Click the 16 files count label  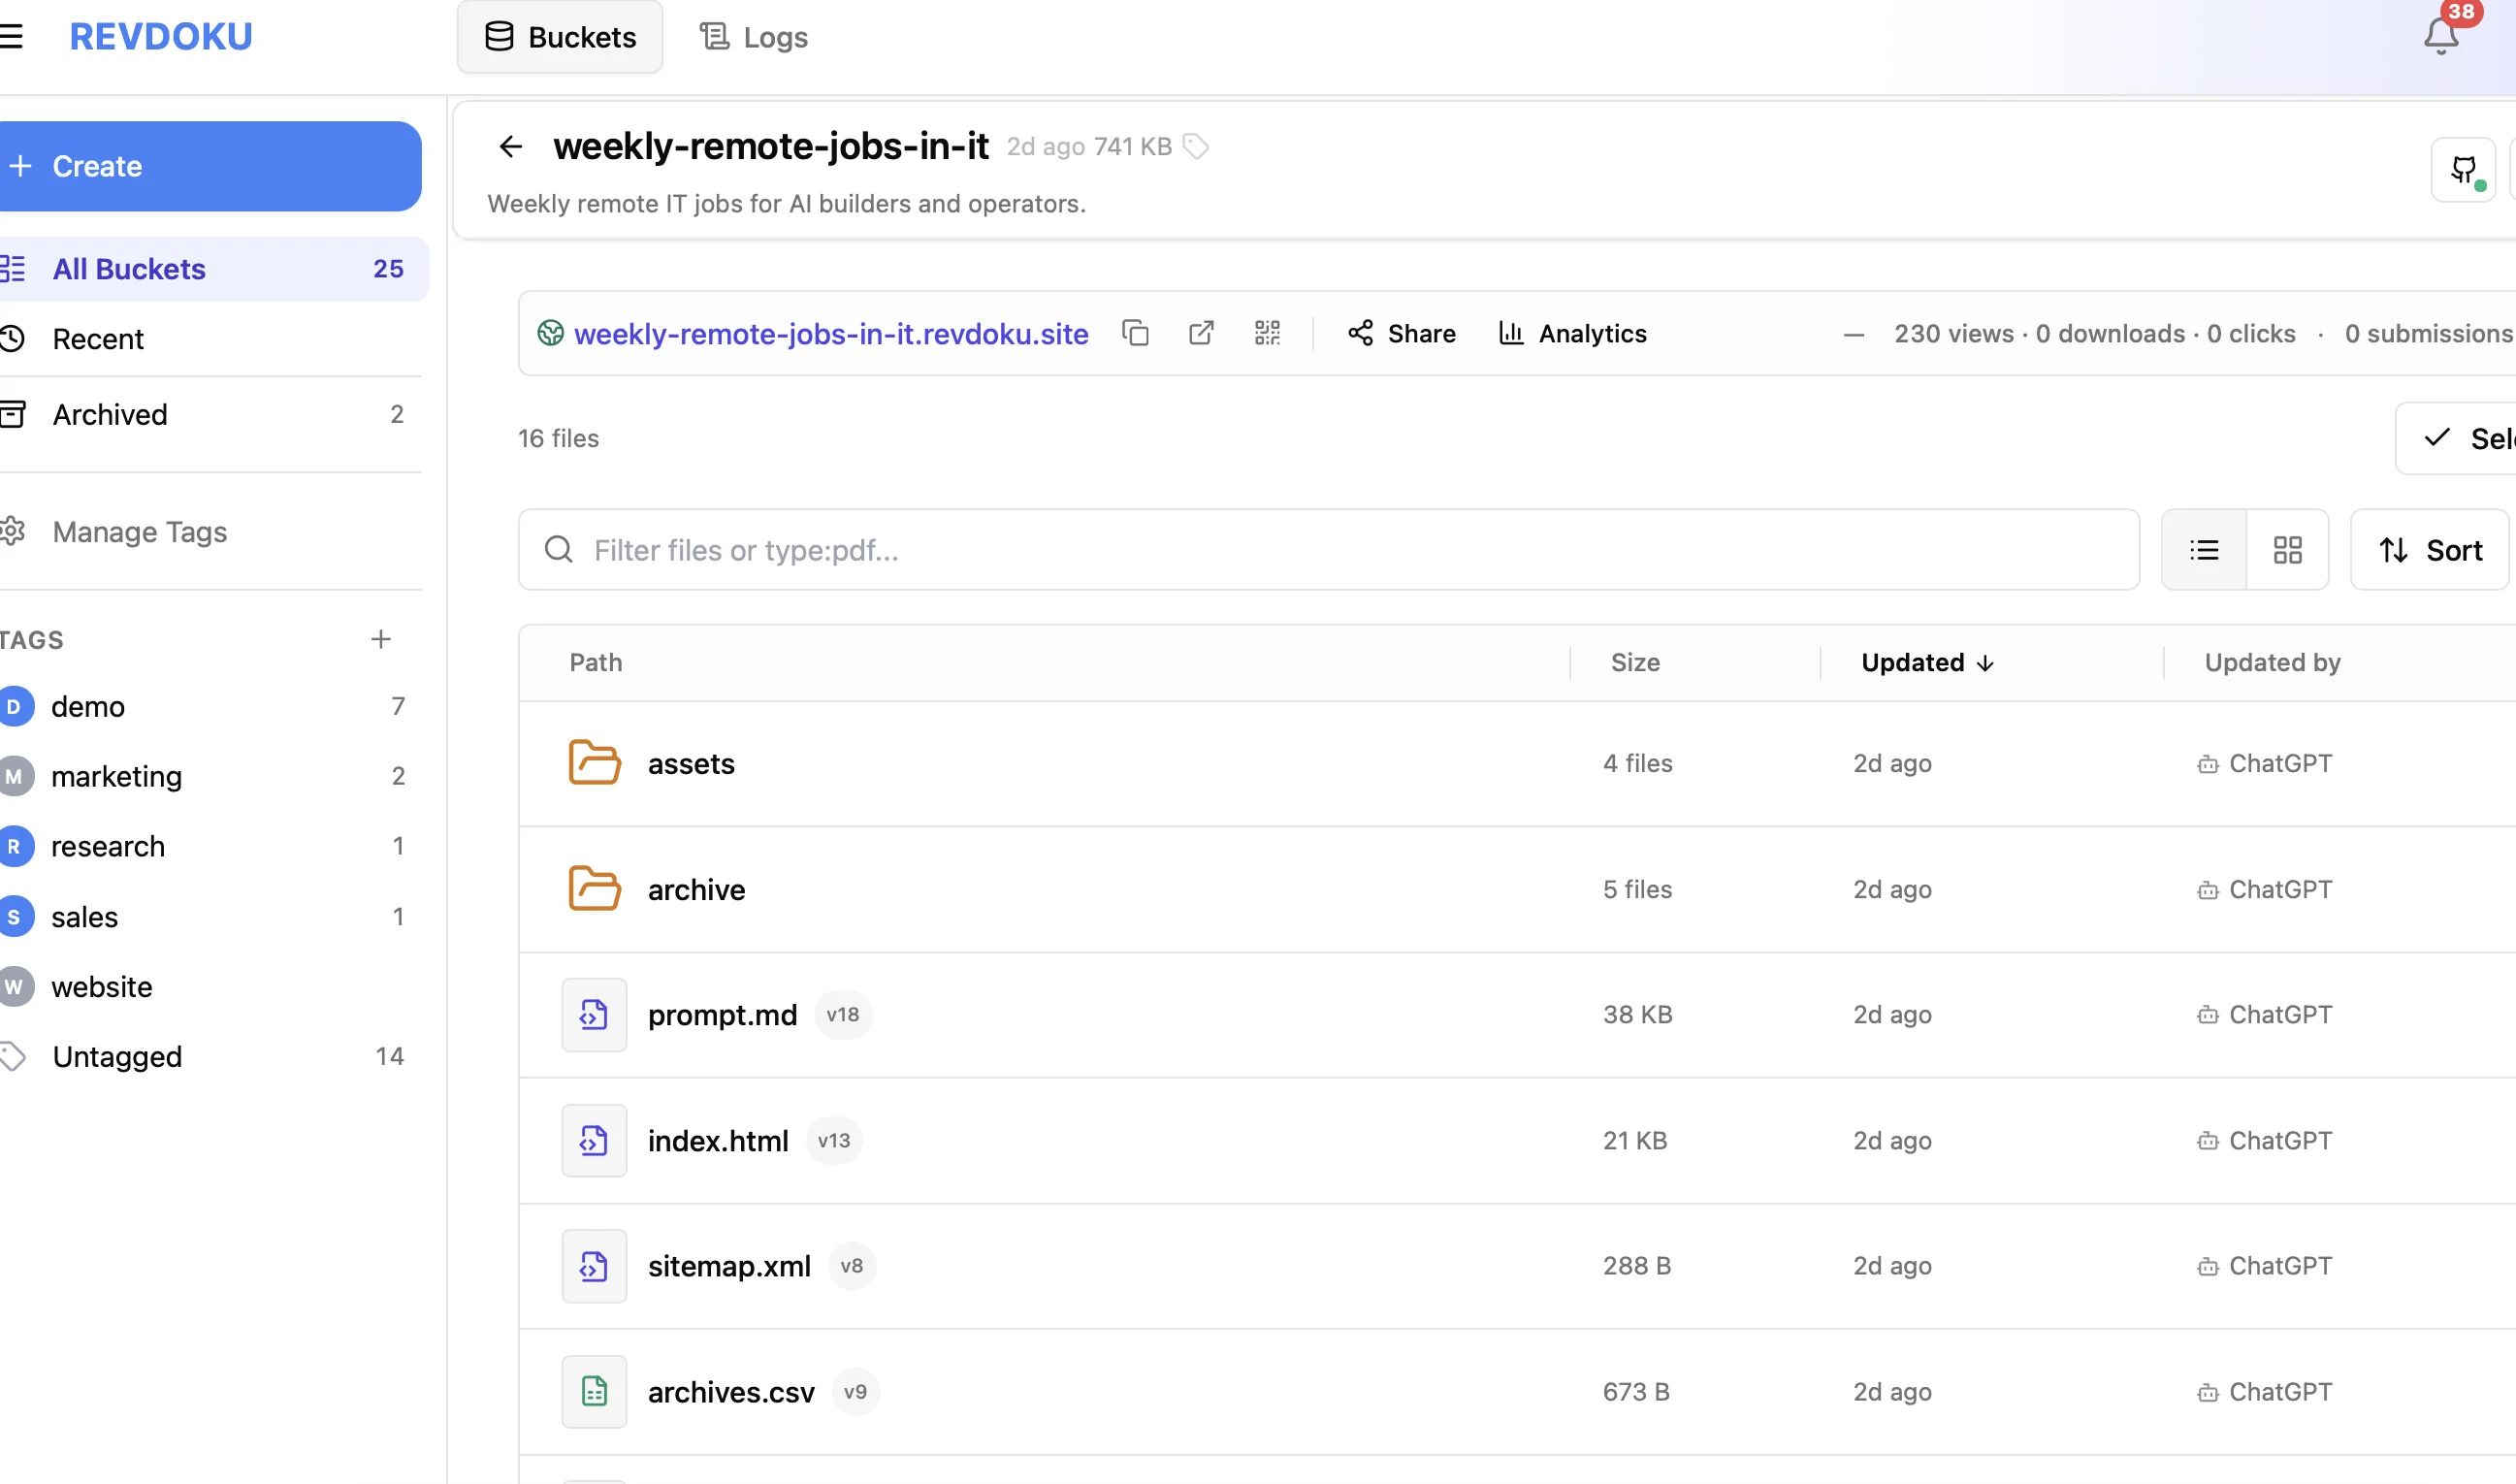point(558,439)
